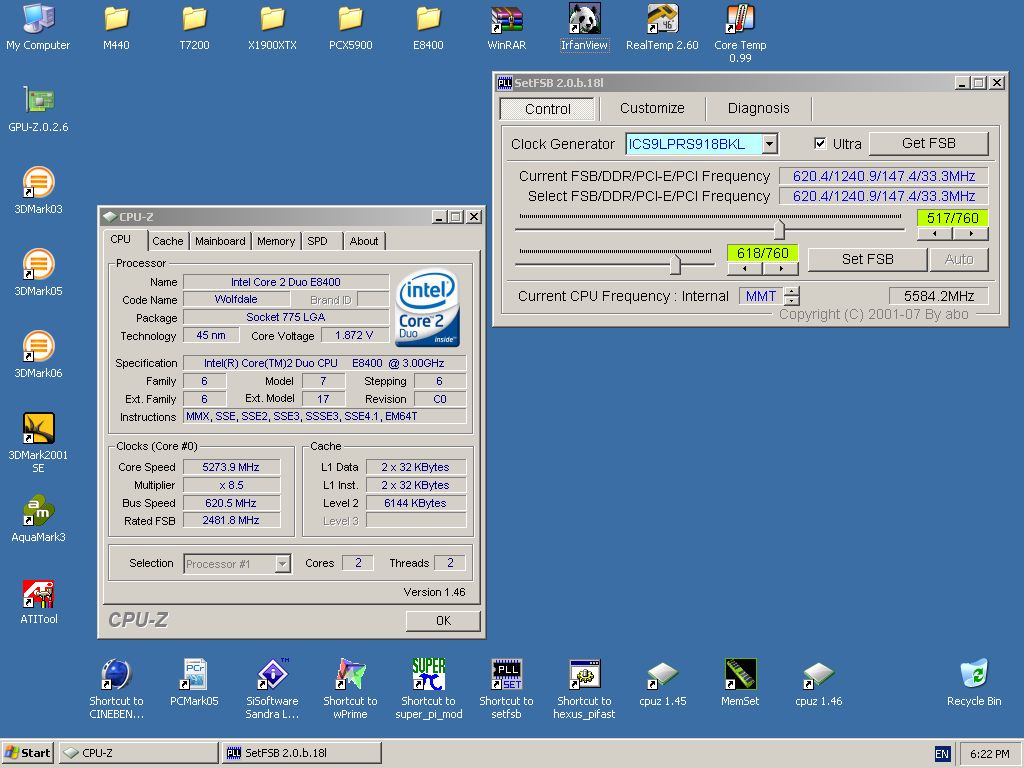
Task: Launch RealTemp 2.60 from the desktop
Action: pyautogui.click(x=662, y=27)
